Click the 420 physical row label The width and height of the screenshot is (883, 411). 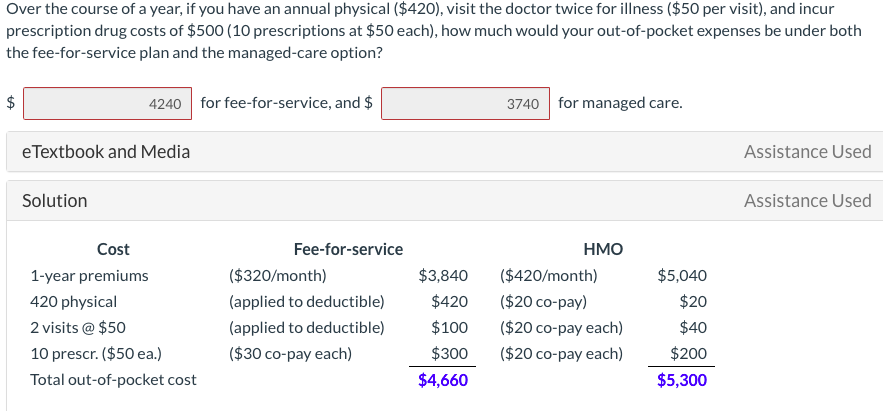pos(74,301)
